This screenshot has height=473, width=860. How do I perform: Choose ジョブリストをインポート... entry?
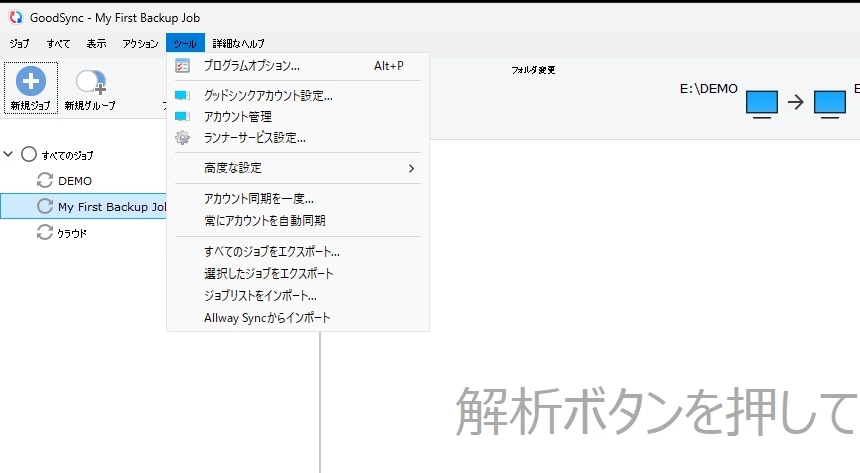click(298, 295)
